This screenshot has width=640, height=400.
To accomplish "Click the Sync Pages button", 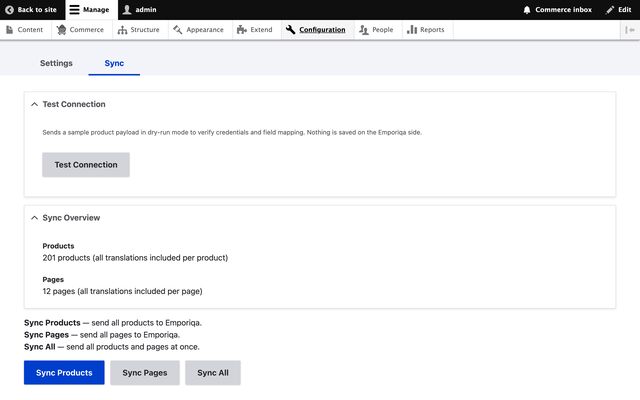I will [x=145, y=373].
